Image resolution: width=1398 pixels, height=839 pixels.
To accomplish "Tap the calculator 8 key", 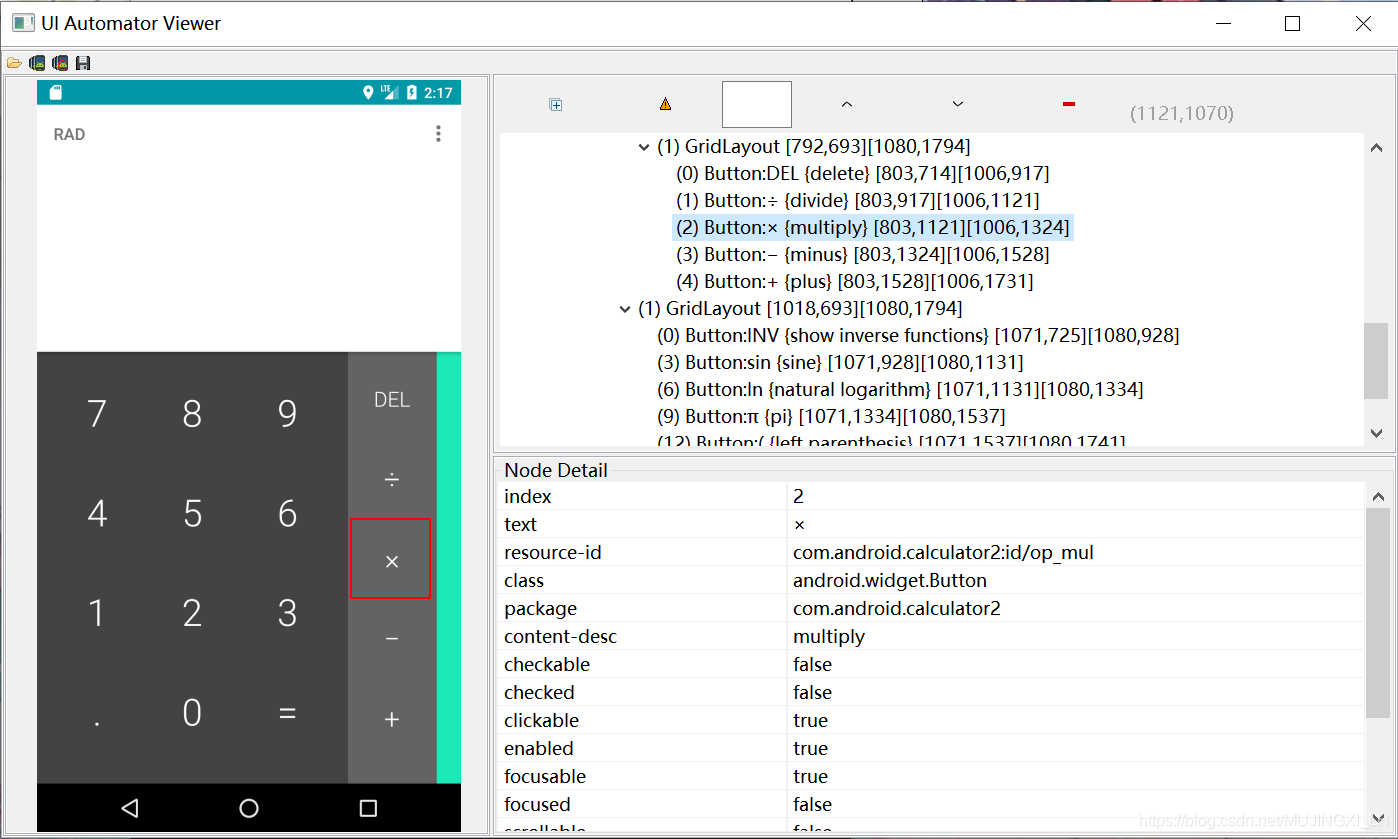I will click(x=192, y=414).
